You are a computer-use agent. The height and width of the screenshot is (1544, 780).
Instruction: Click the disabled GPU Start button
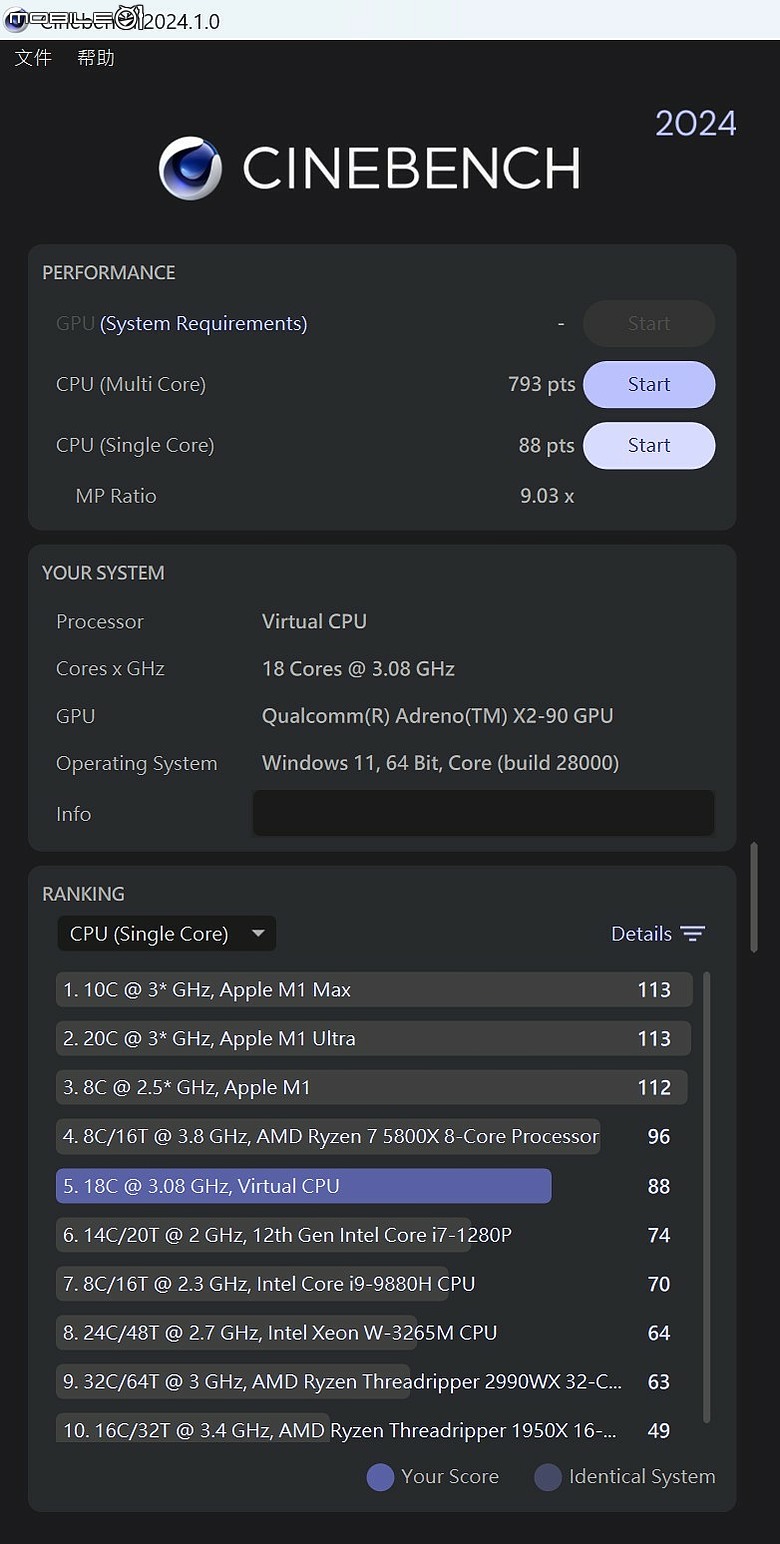(649, 324)
